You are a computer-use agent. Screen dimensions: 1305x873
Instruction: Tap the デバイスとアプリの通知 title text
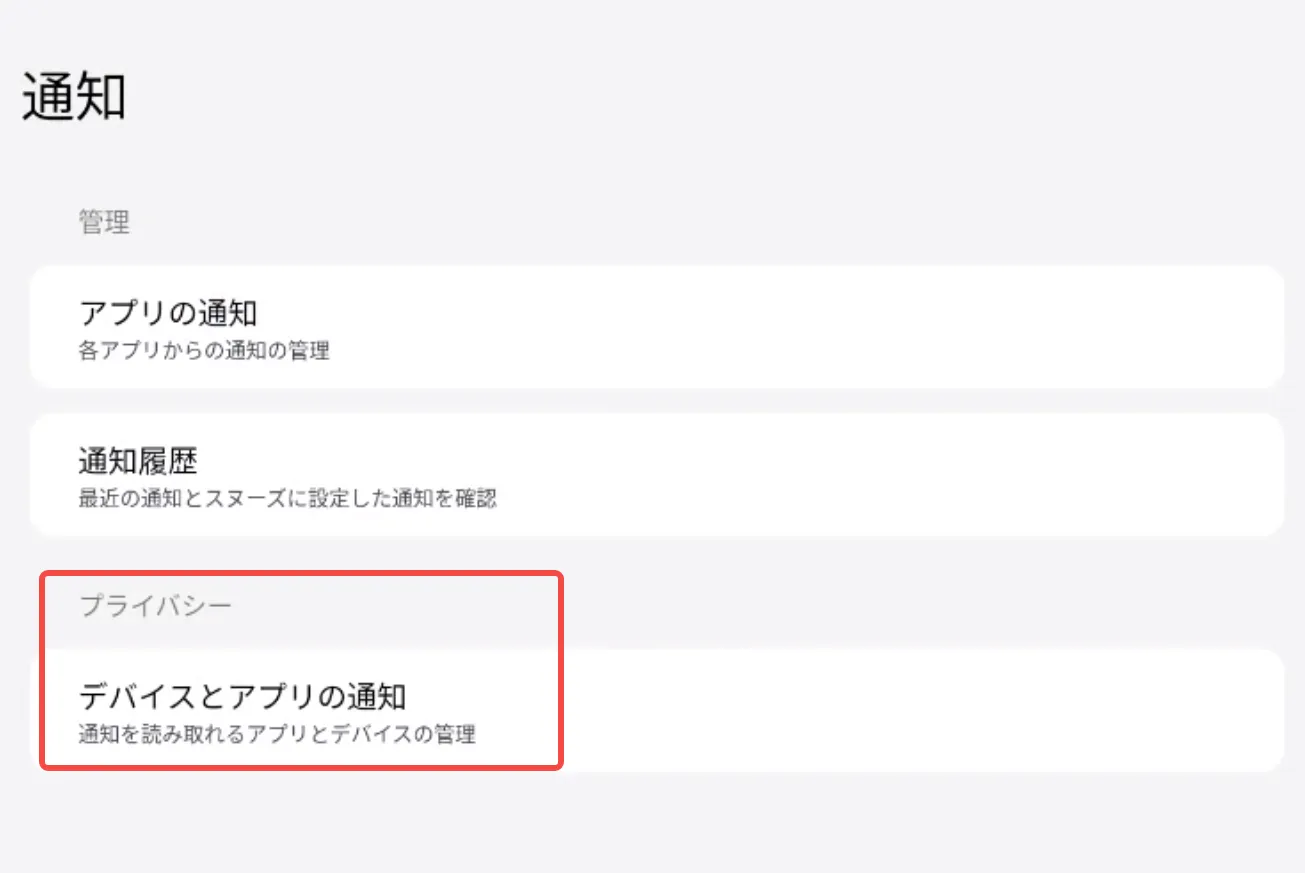coord(242,696)
